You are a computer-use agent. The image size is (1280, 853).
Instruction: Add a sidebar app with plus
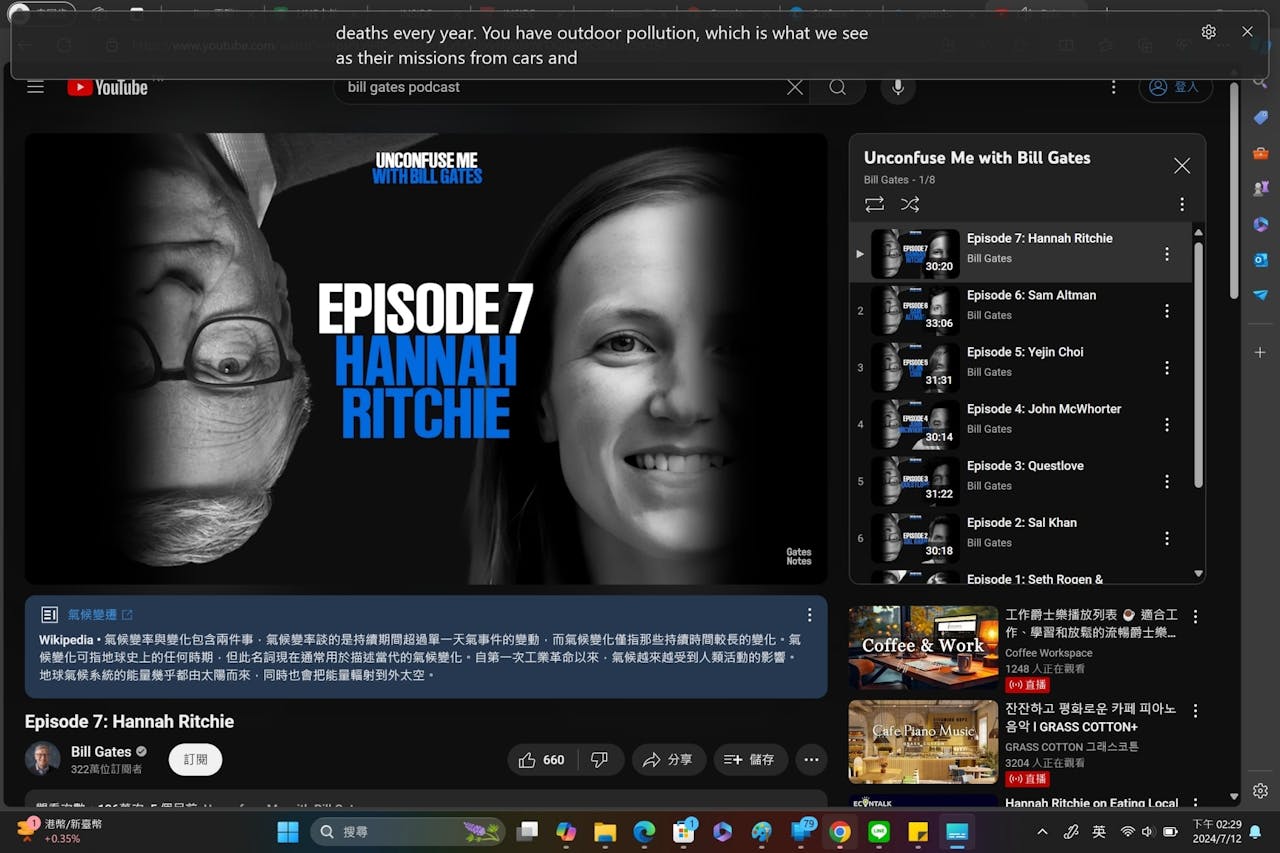[1260, 352]
